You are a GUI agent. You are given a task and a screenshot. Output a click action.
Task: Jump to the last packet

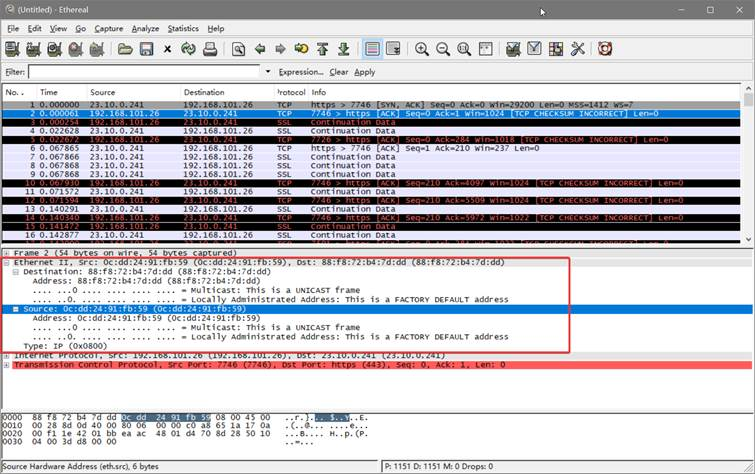coord(344,49)
